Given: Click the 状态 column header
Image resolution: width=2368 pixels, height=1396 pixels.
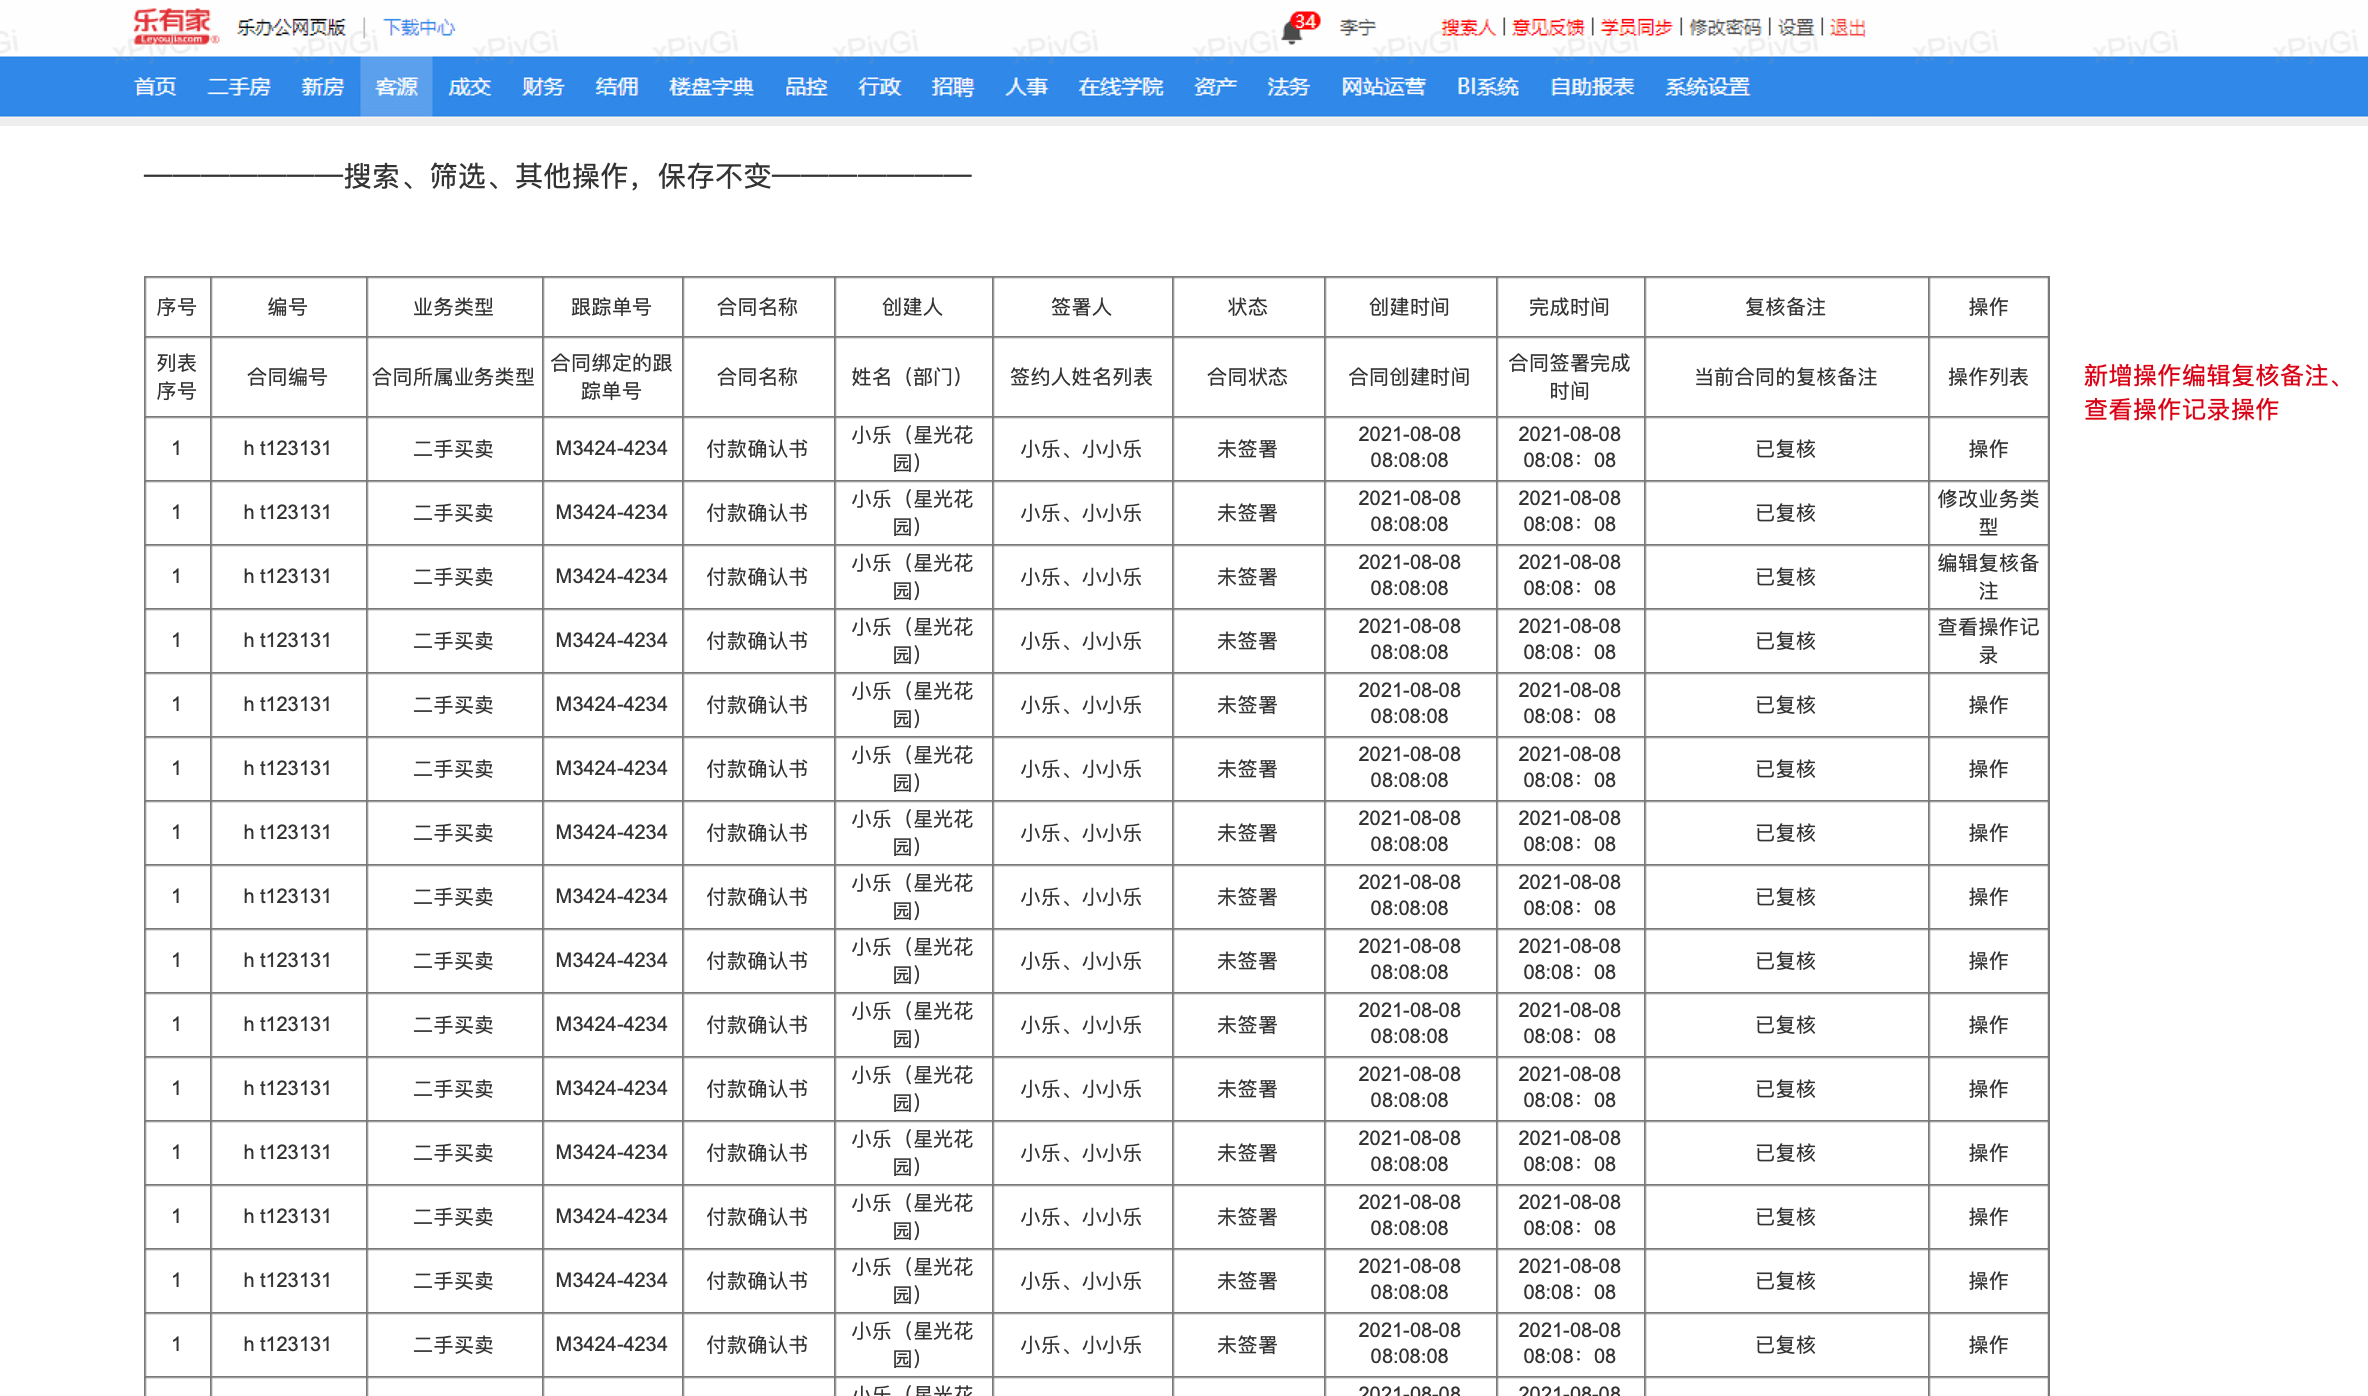Looking at the screenshot, I should (1247, 307).
